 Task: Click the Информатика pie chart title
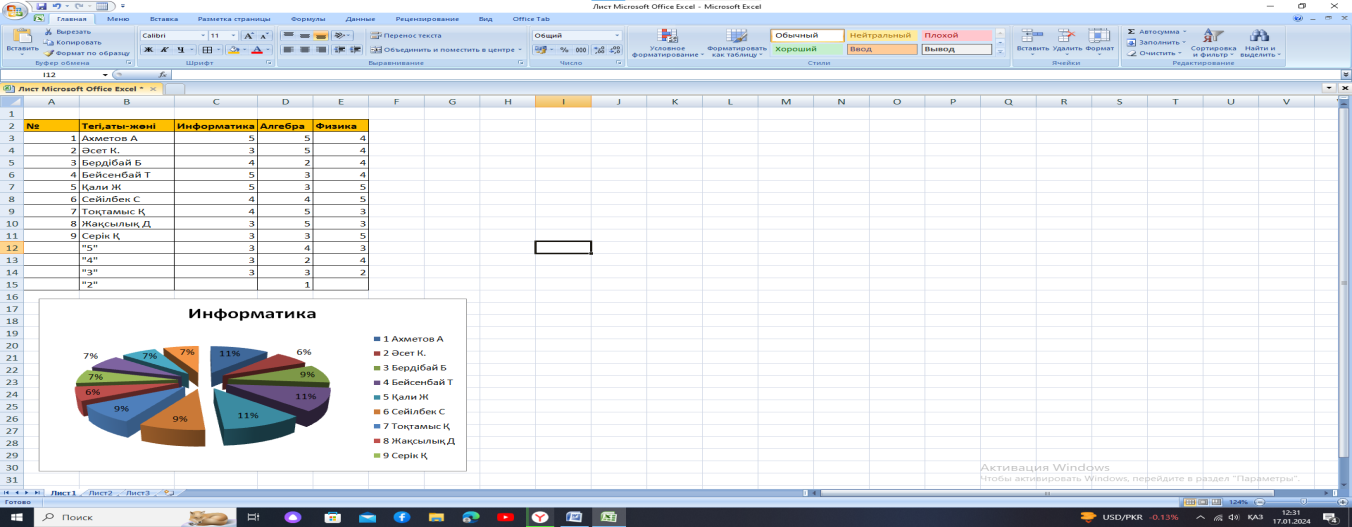click(x=253, y=314)
